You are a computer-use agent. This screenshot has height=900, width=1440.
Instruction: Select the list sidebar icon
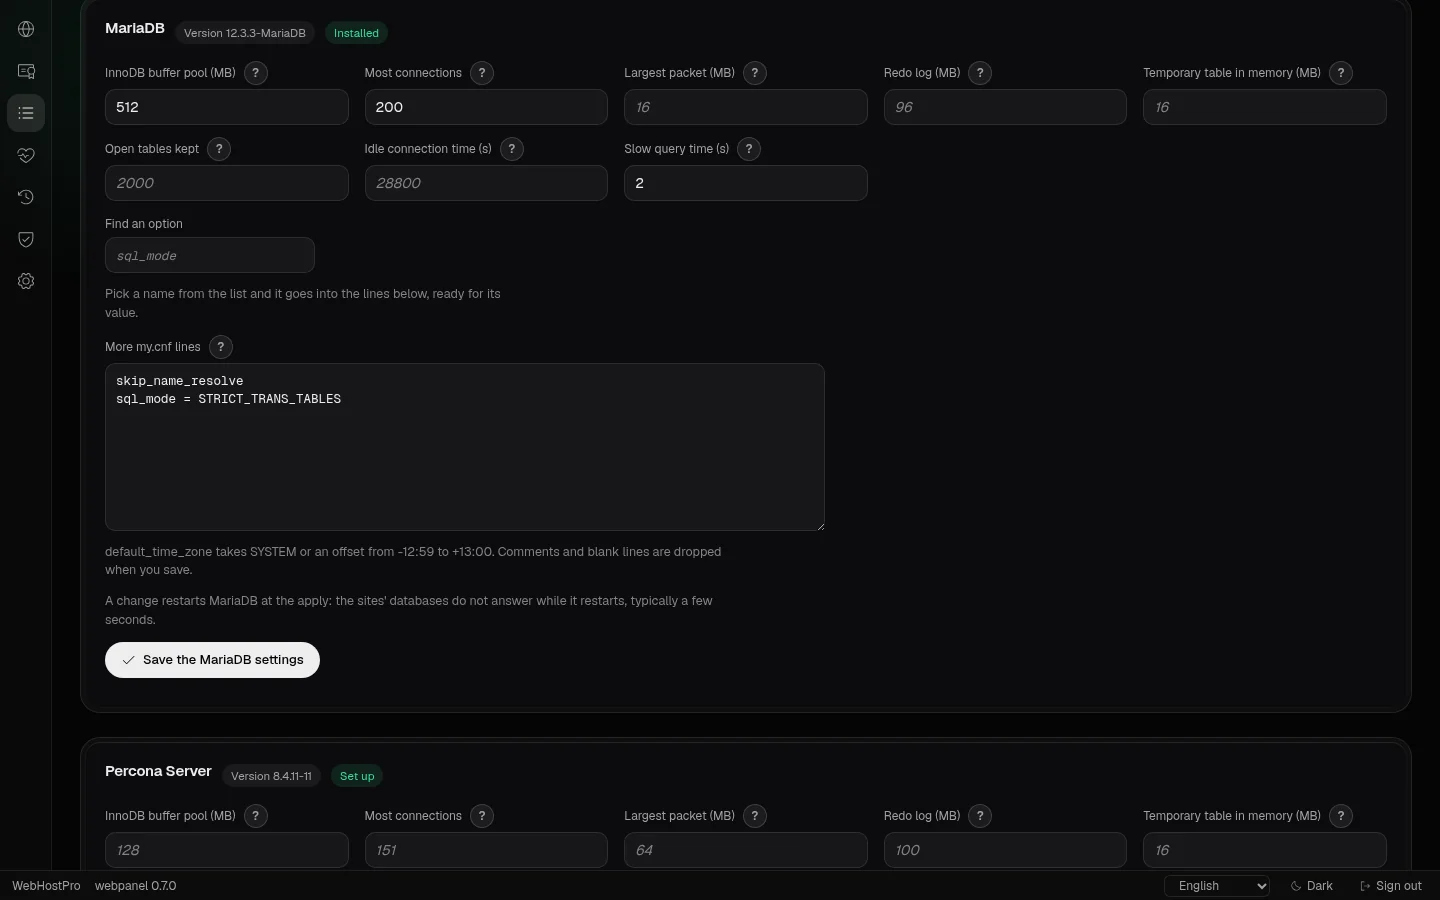click(26, 113)
